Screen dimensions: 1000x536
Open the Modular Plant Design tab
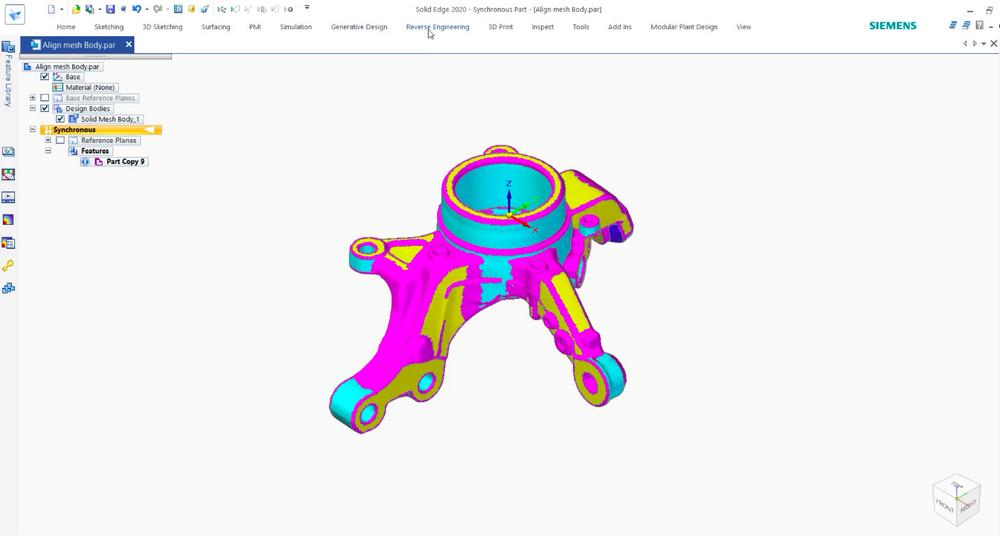[684, 27]
